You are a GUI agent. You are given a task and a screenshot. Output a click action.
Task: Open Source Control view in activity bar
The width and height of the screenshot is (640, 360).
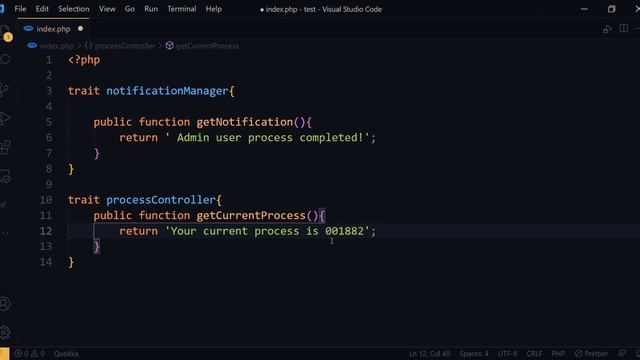coord(5,89)
